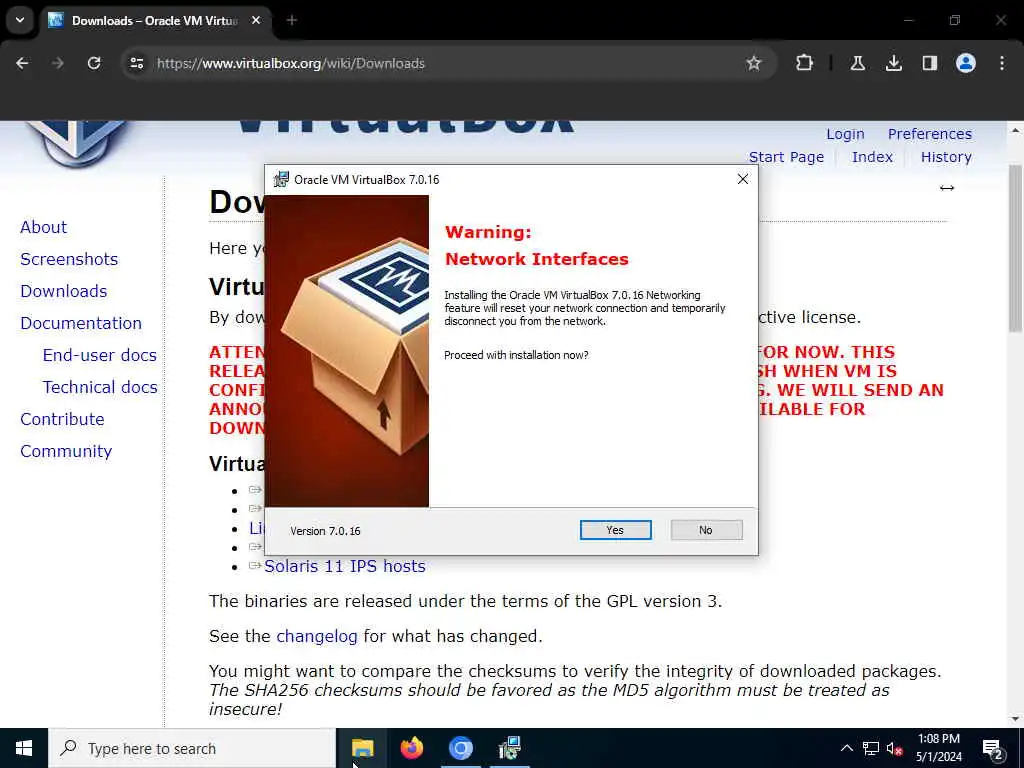This screenshot has height=768, width=1024.
Task: Open a new browser tab
Action: click(x=292, y=20)
